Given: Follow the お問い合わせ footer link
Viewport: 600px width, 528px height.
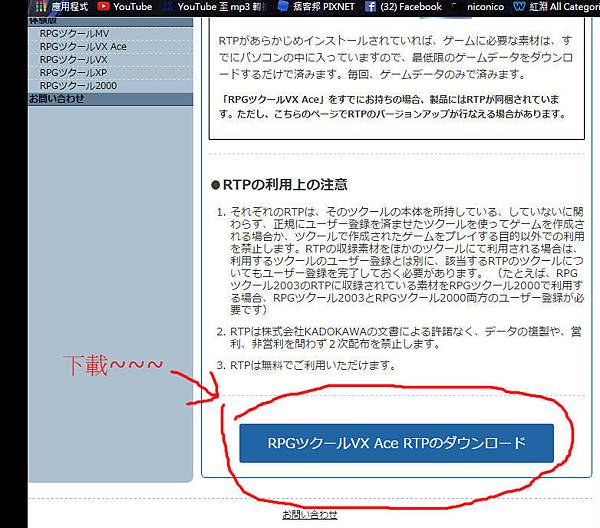Looking at the screenshot, I should (310, 515).
